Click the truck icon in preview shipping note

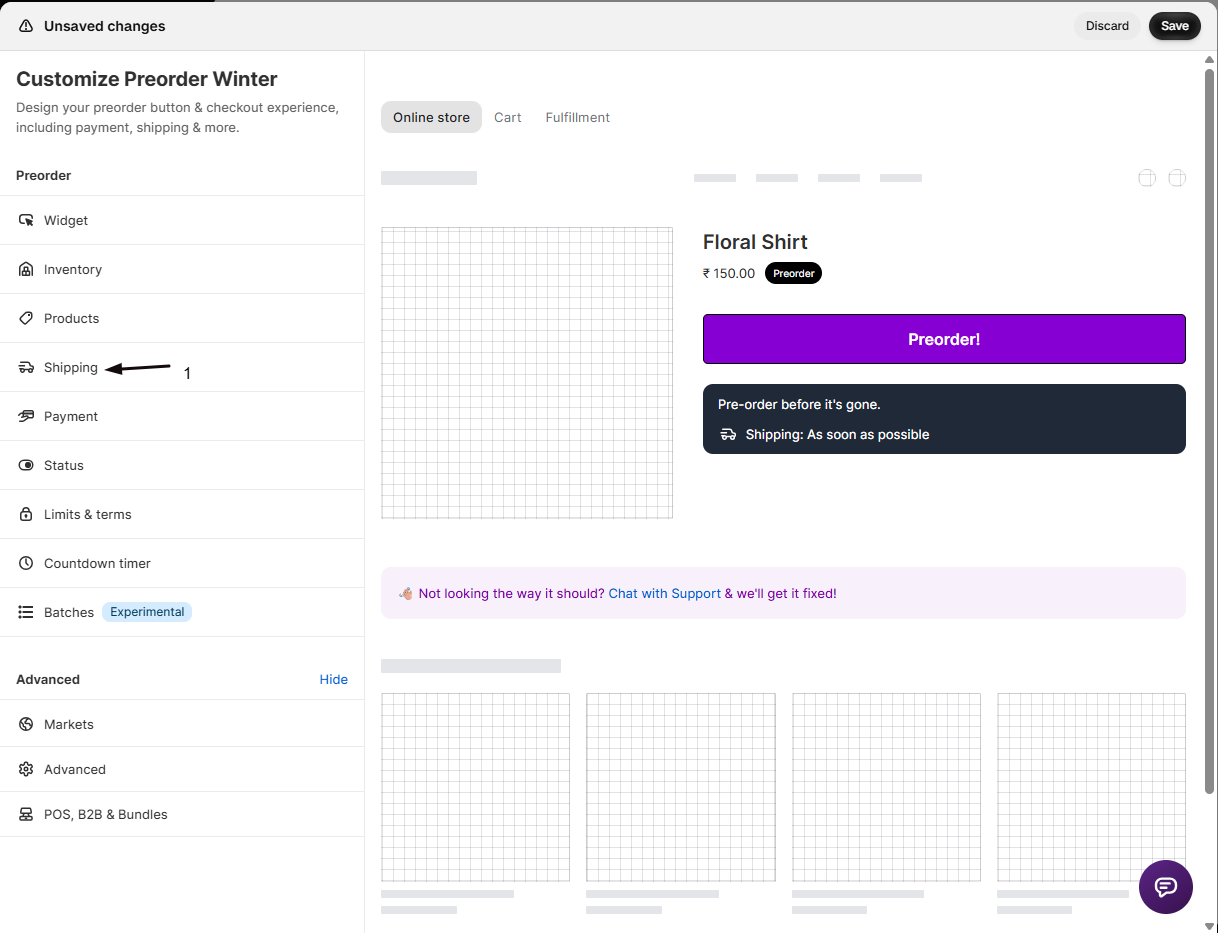click(728, 434)
